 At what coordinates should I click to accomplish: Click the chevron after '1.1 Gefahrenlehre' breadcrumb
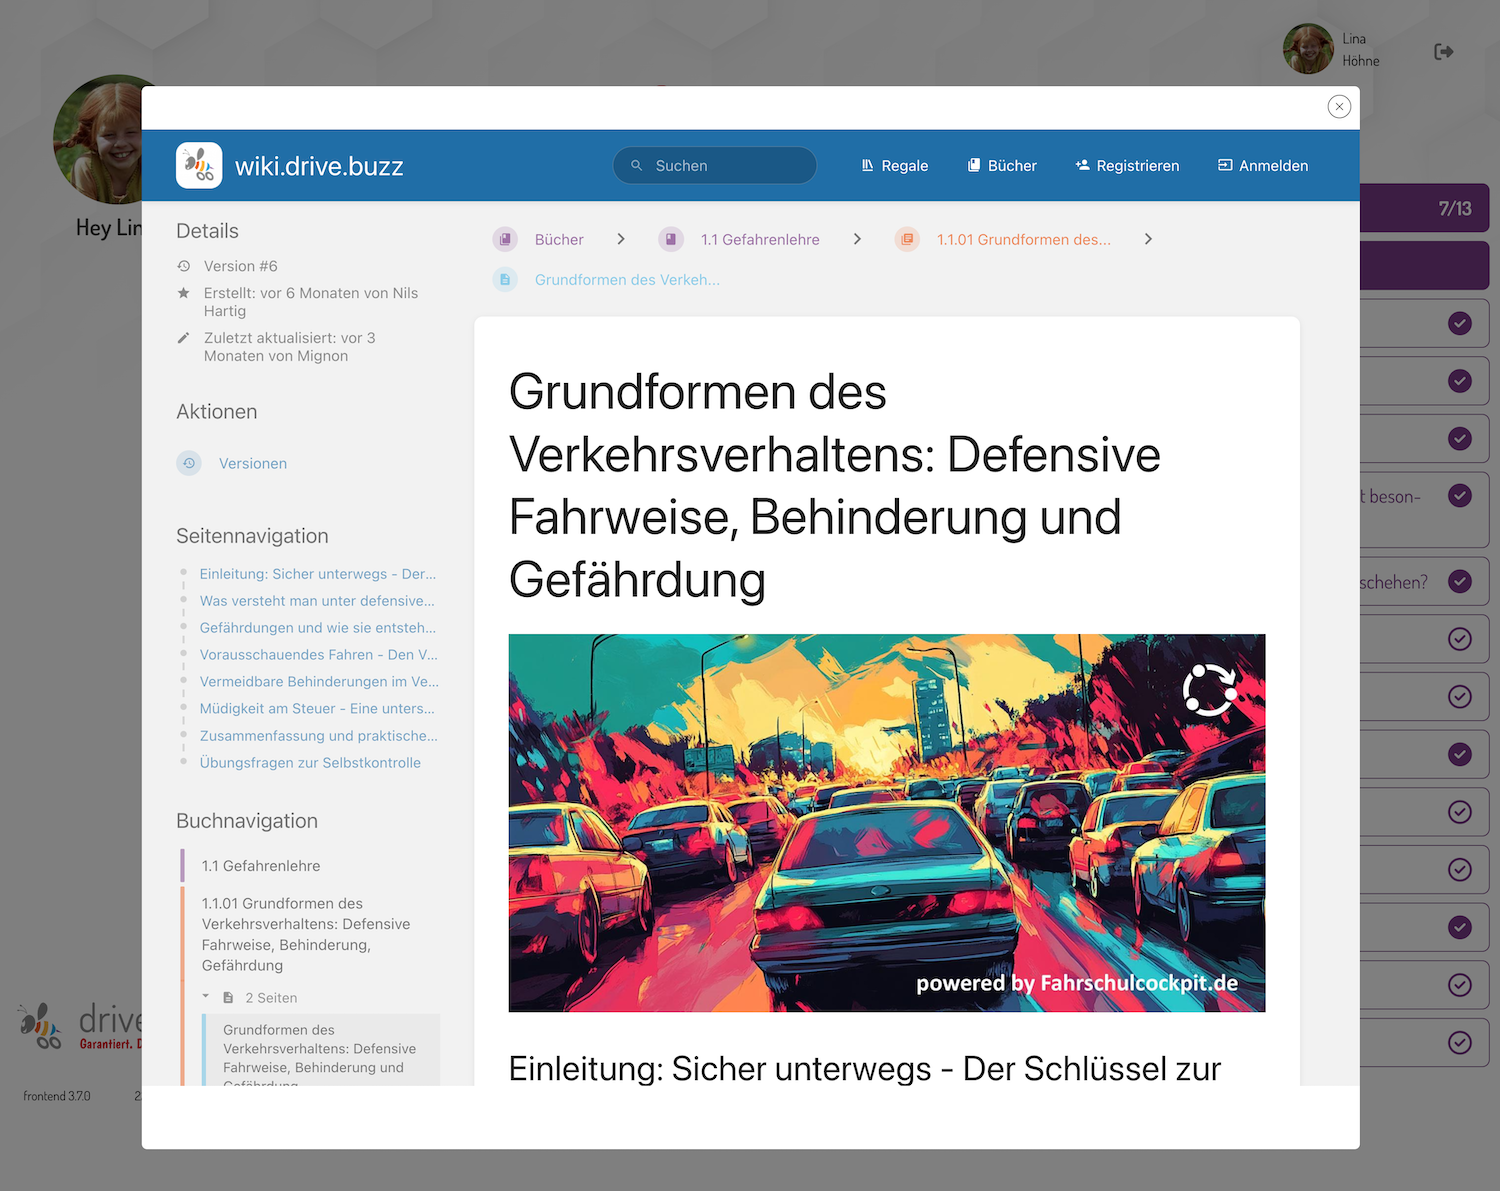click(857, 239)
